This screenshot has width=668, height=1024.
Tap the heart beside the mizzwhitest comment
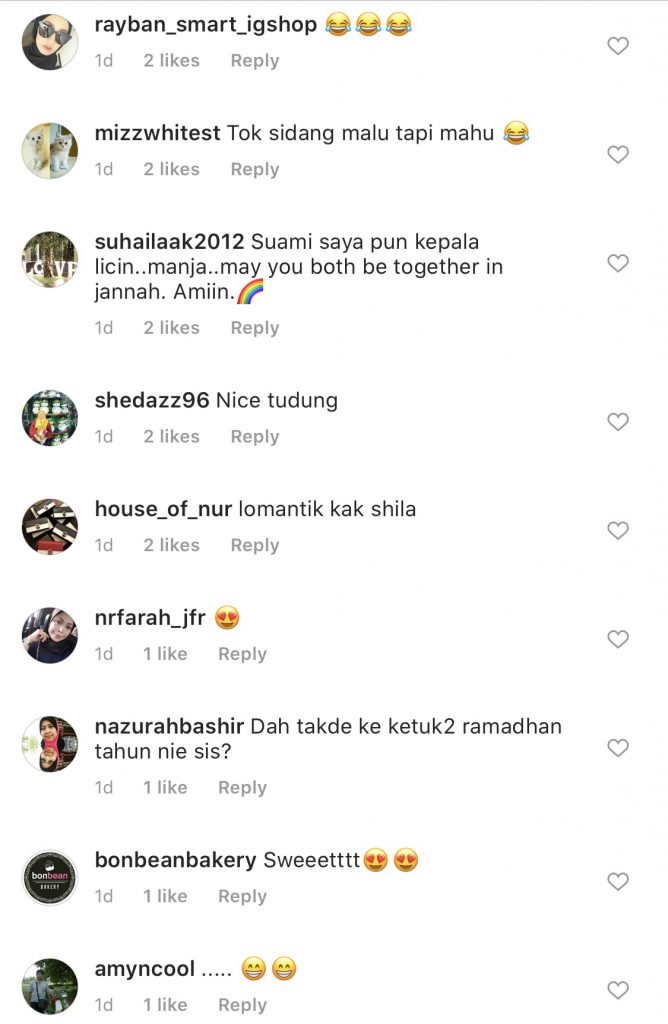618,154
